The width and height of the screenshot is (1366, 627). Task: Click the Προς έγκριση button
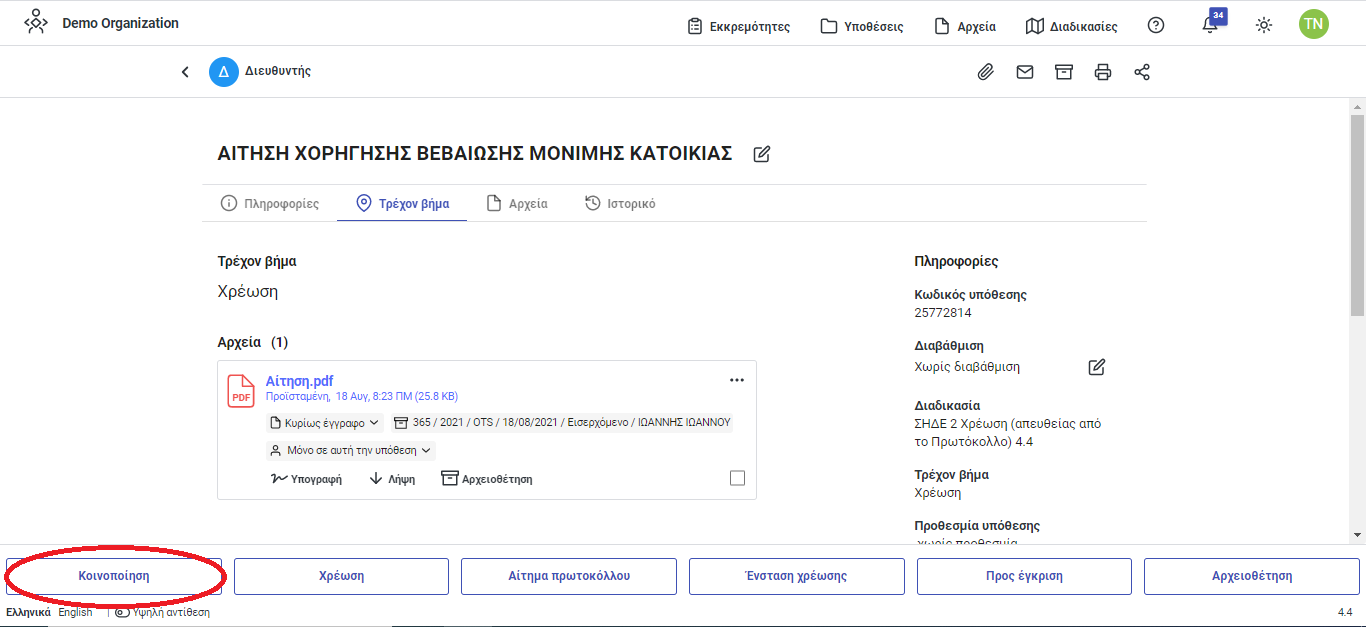click(1024, 576)
